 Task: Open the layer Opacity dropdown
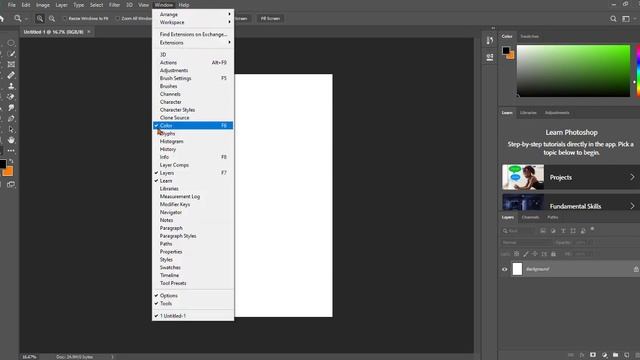tap(584, 242)
